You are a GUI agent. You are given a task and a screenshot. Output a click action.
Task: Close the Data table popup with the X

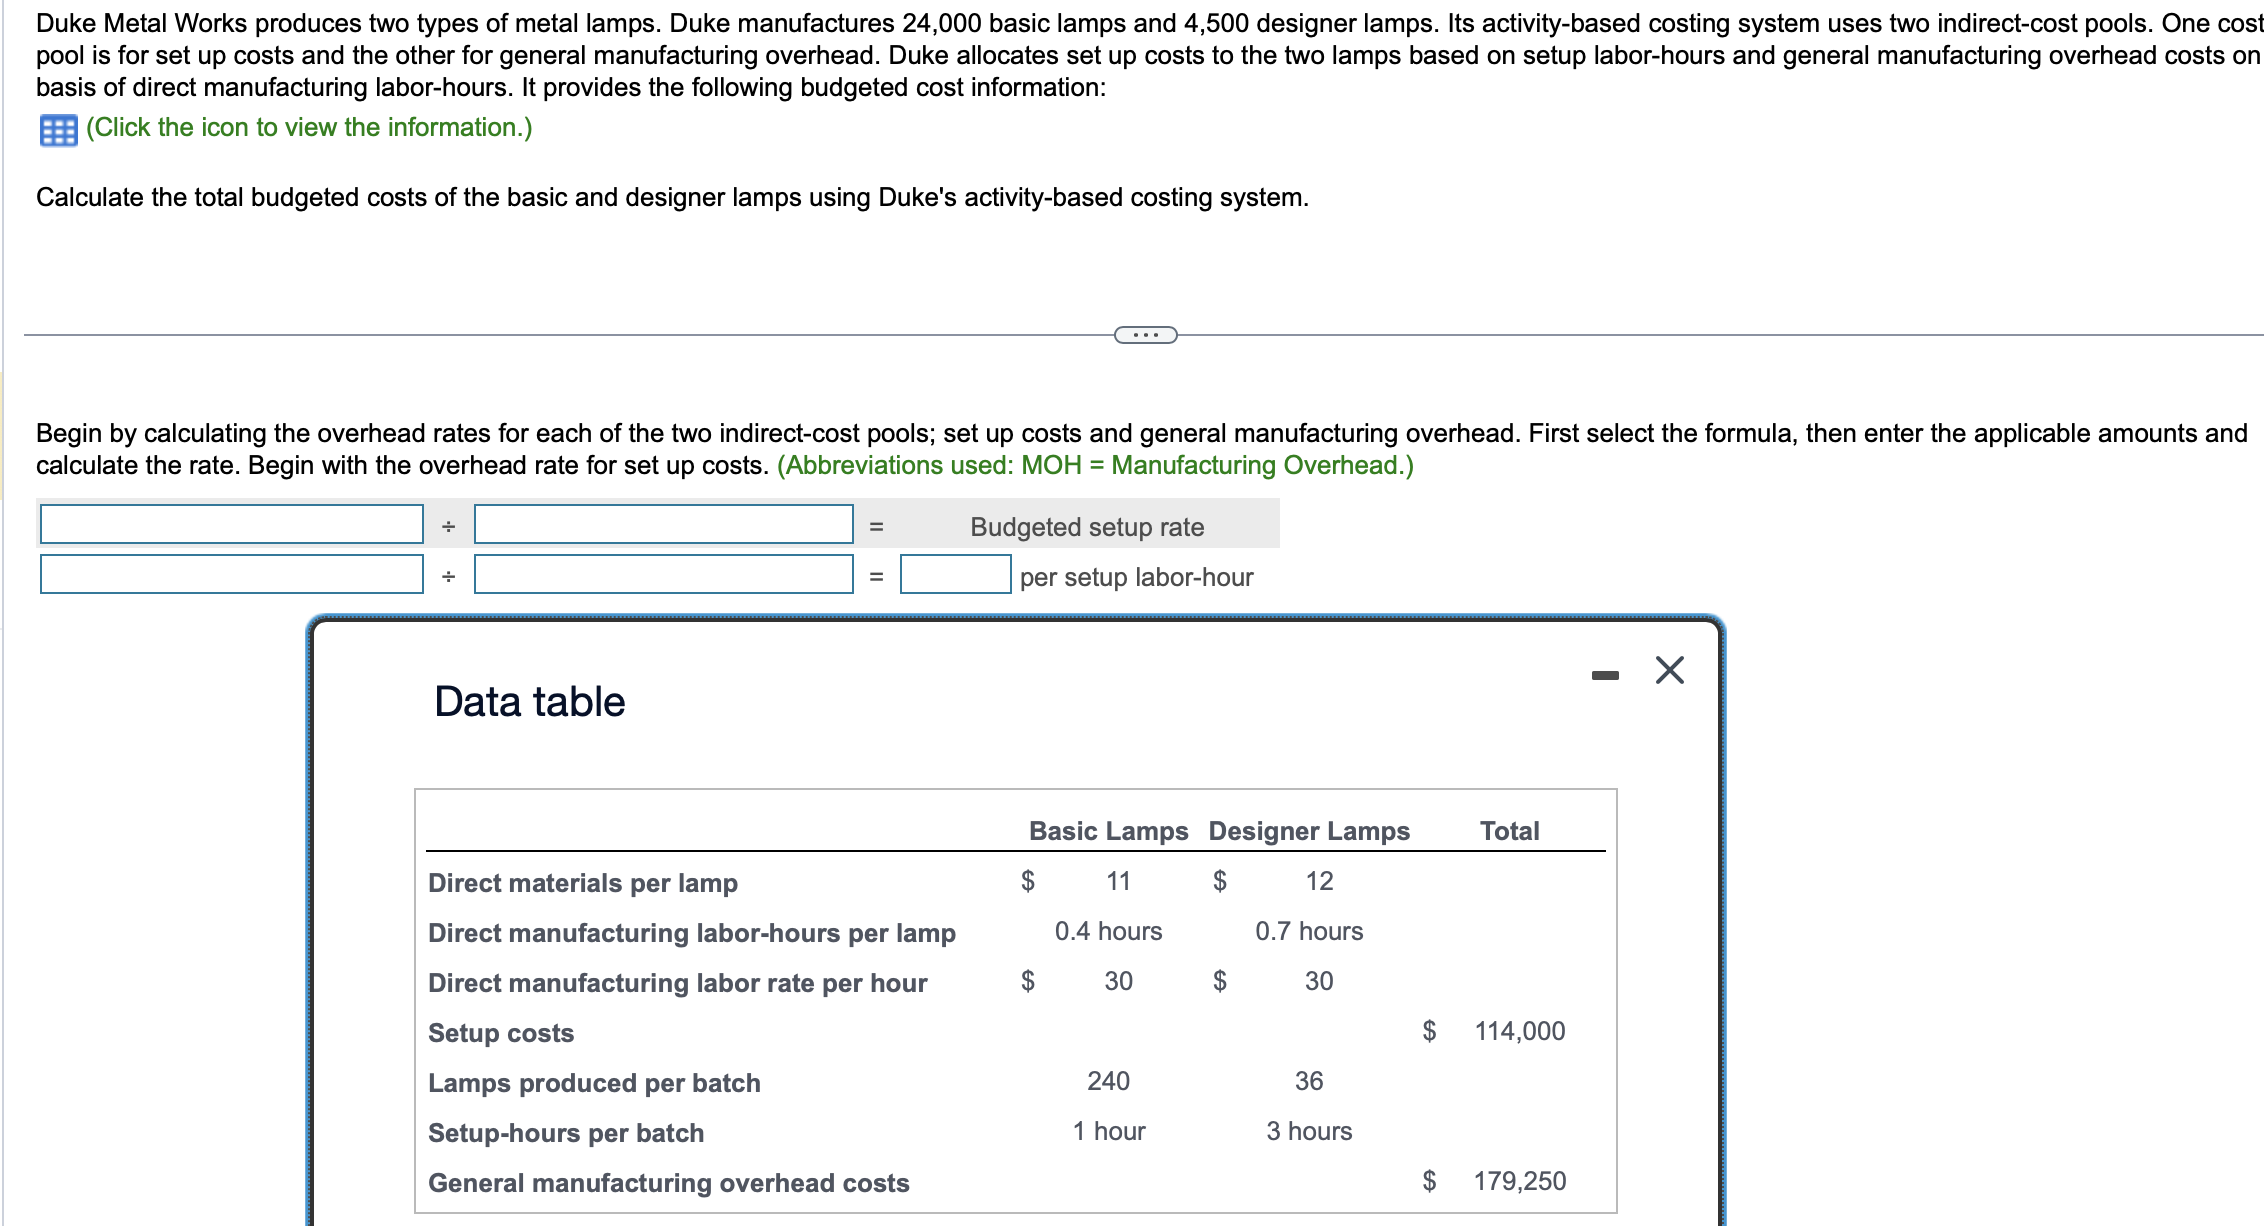[x=1668, y=671]
